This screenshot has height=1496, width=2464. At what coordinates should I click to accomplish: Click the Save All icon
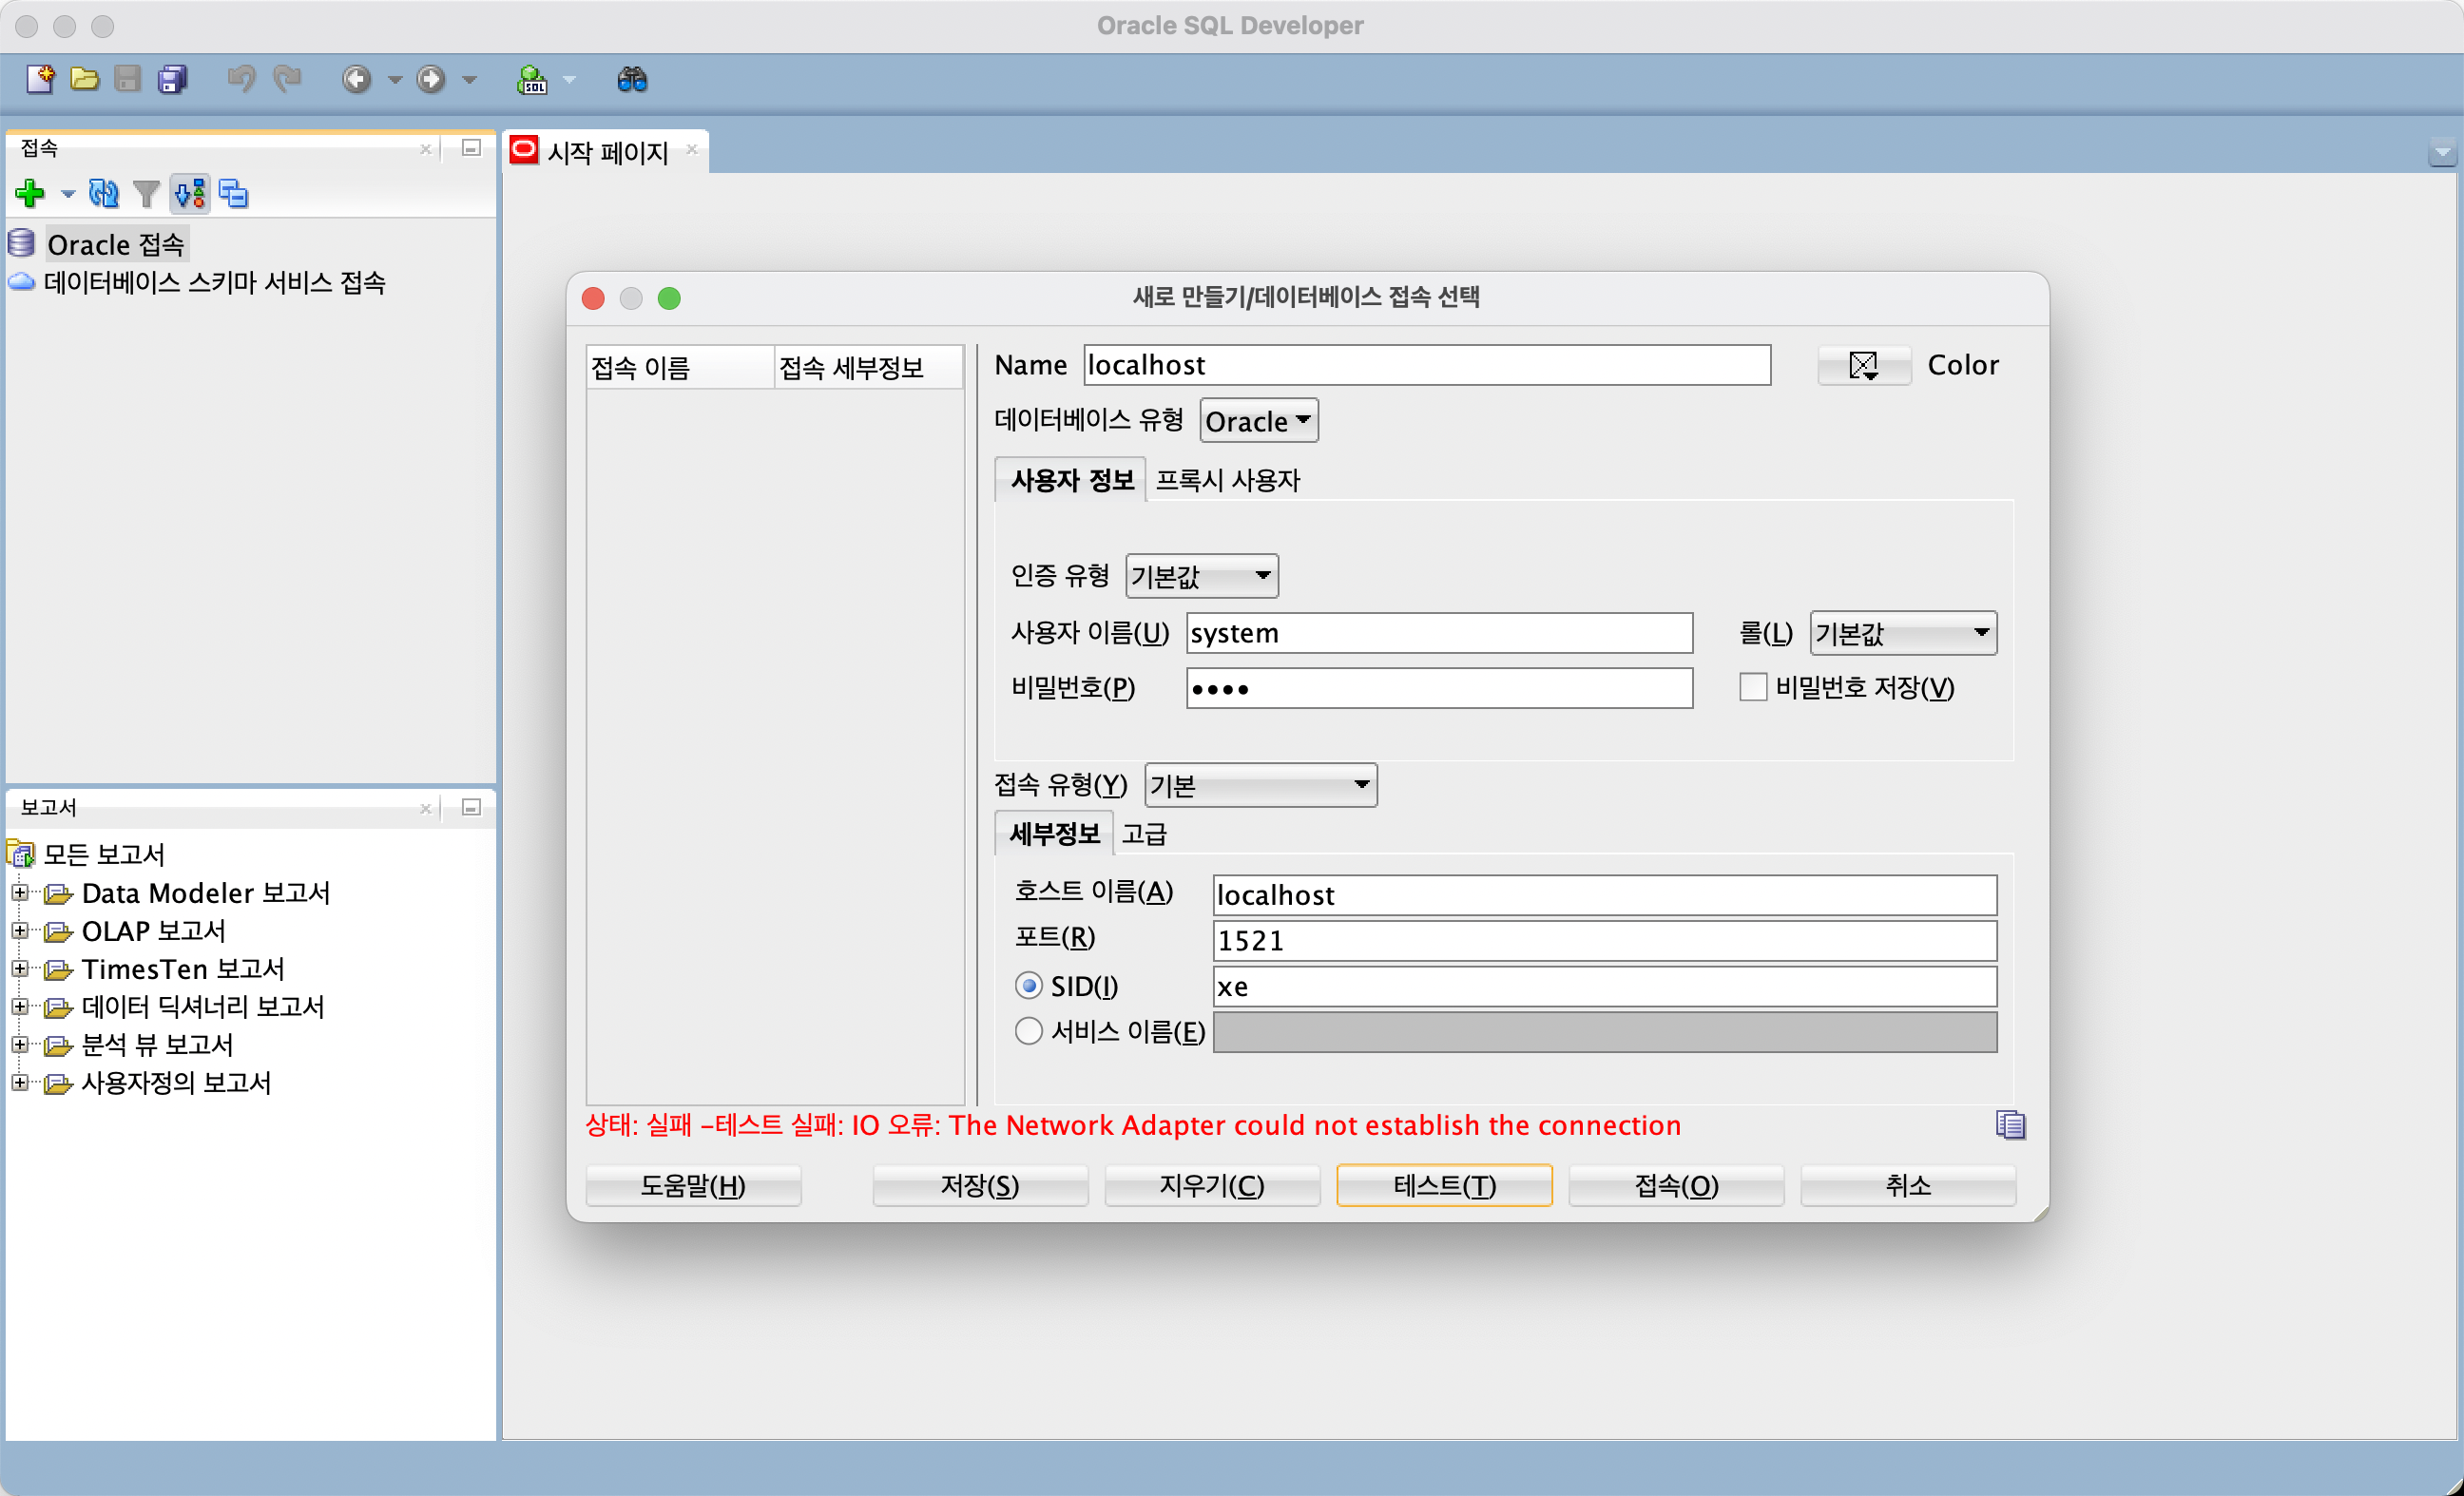173,78
